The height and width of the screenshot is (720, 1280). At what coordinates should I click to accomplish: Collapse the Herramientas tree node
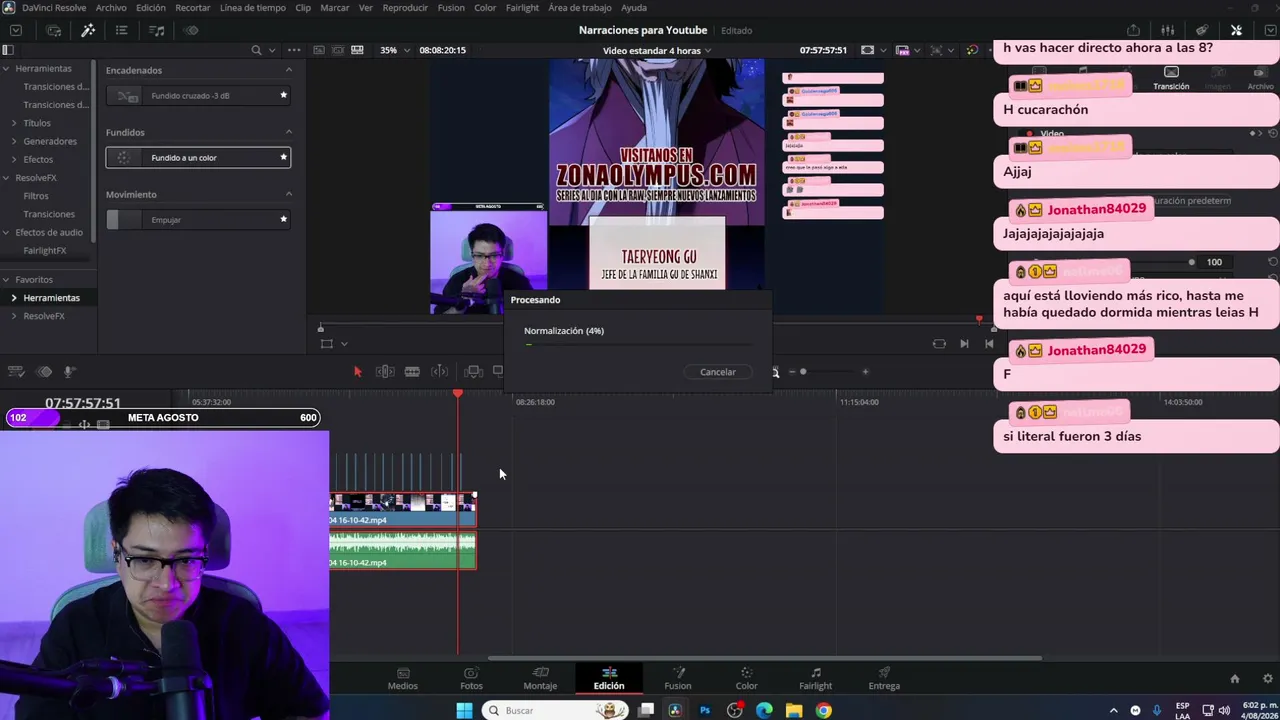tap(6, 69)
